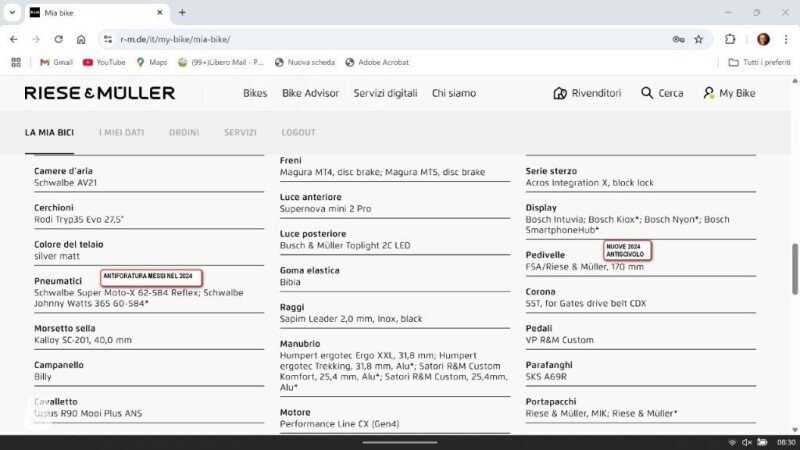Click the muted volume icon in tray
Image resolution: width=800 pixels, height=450 pixels.
[x=747, y=442]
